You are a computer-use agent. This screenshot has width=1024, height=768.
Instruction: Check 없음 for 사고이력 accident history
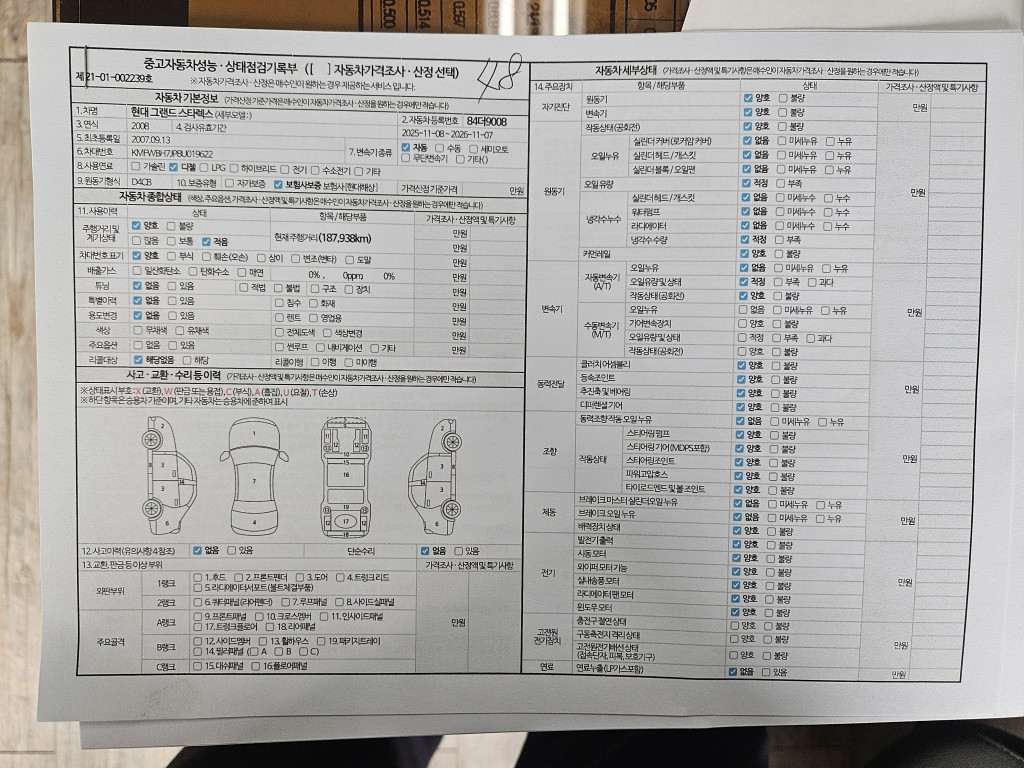196,550
